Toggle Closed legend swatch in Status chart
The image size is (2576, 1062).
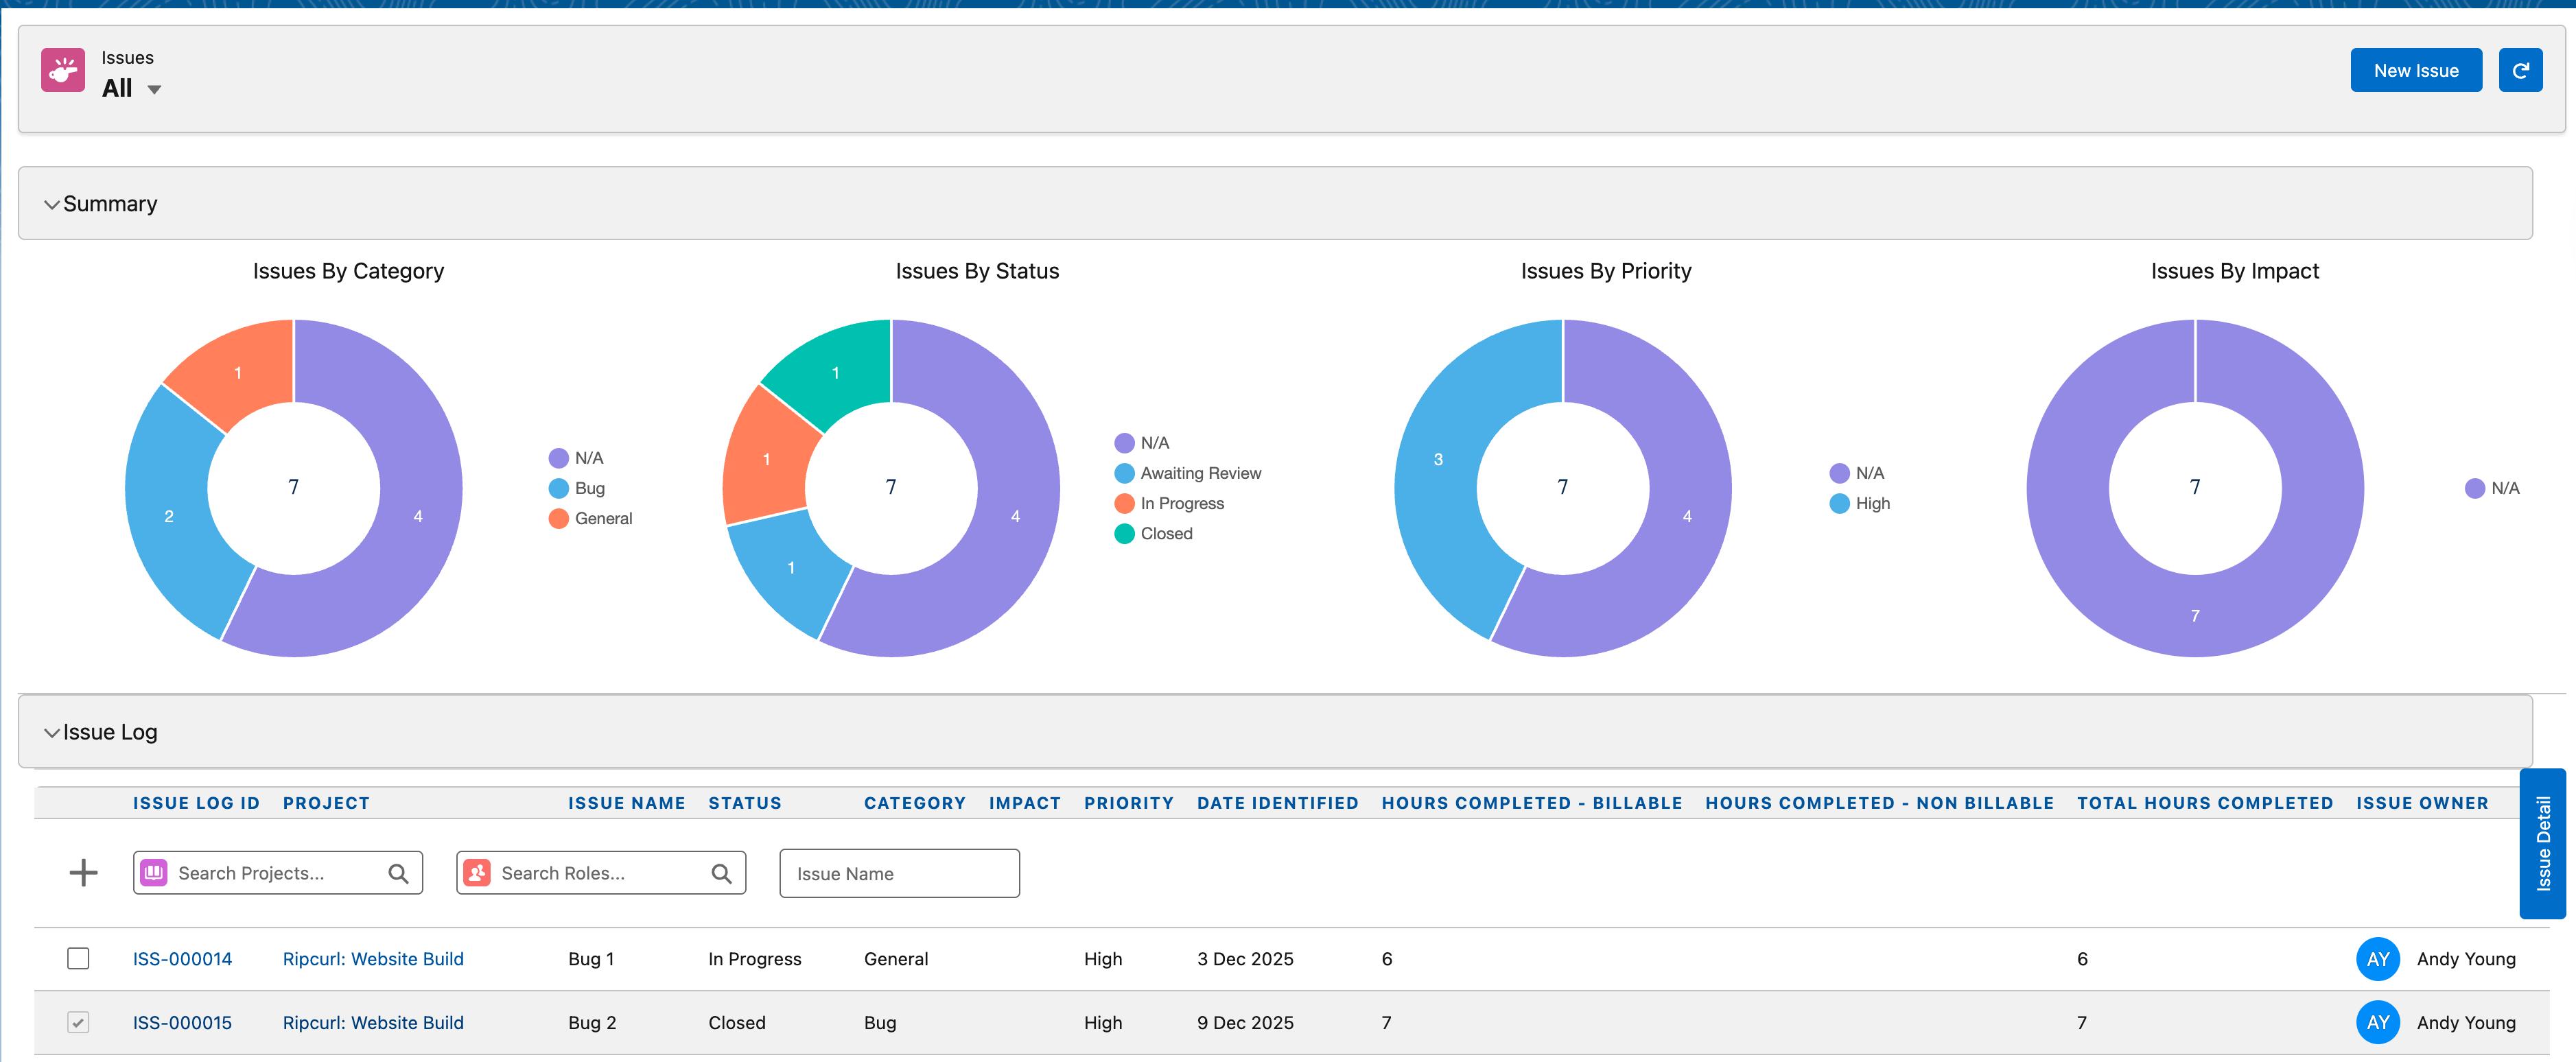[1124, 533]
